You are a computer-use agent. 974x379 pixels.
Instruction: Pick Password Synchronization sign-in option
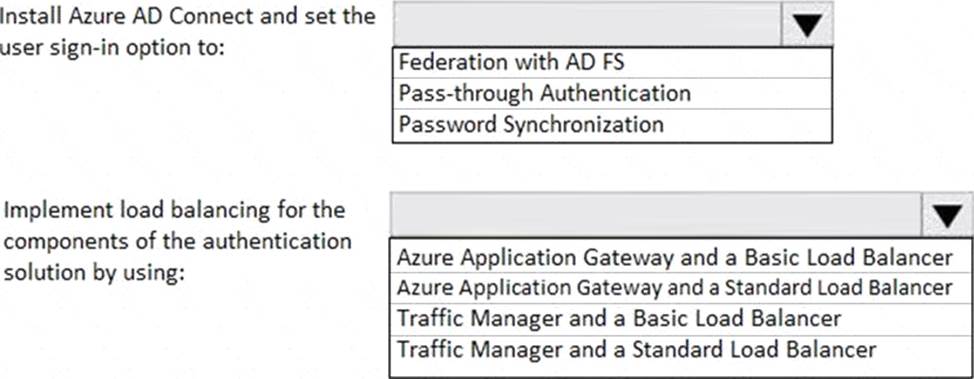click(612, 124)
